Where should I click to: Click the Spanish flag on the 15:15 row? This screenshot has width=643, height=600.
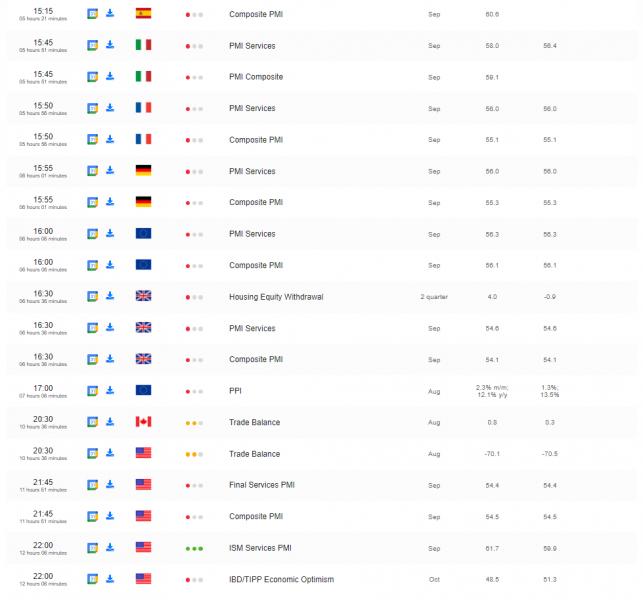(x=144, y=14)
